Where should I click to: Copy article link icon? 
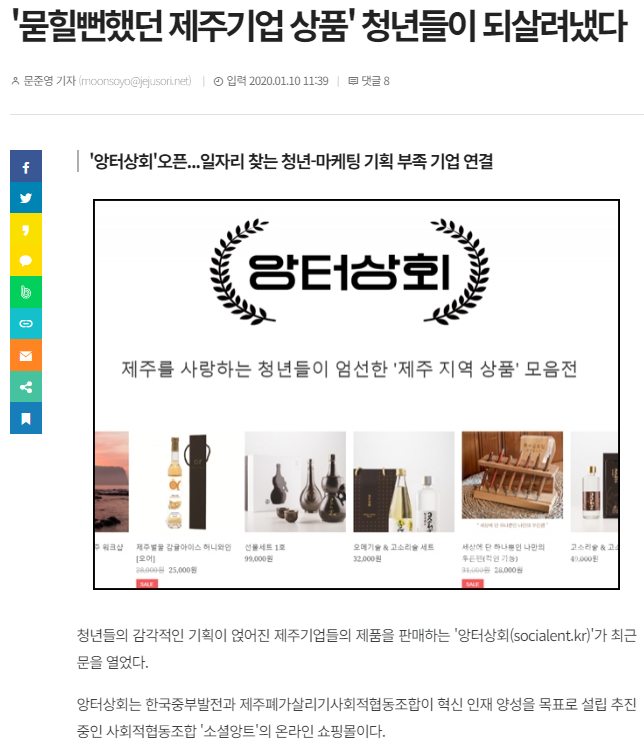point(26,324)
